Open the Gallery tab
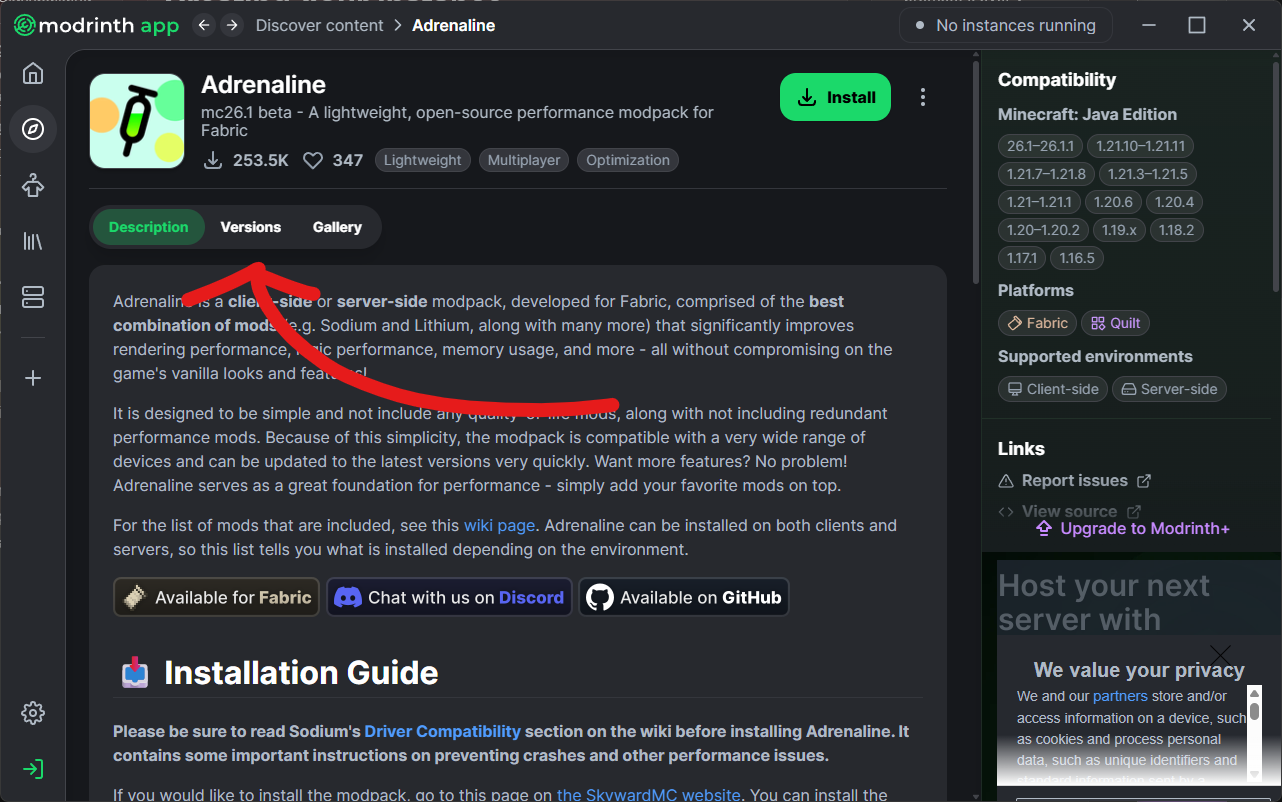The width and height of the screenshot is (1282, 802). 337,227
